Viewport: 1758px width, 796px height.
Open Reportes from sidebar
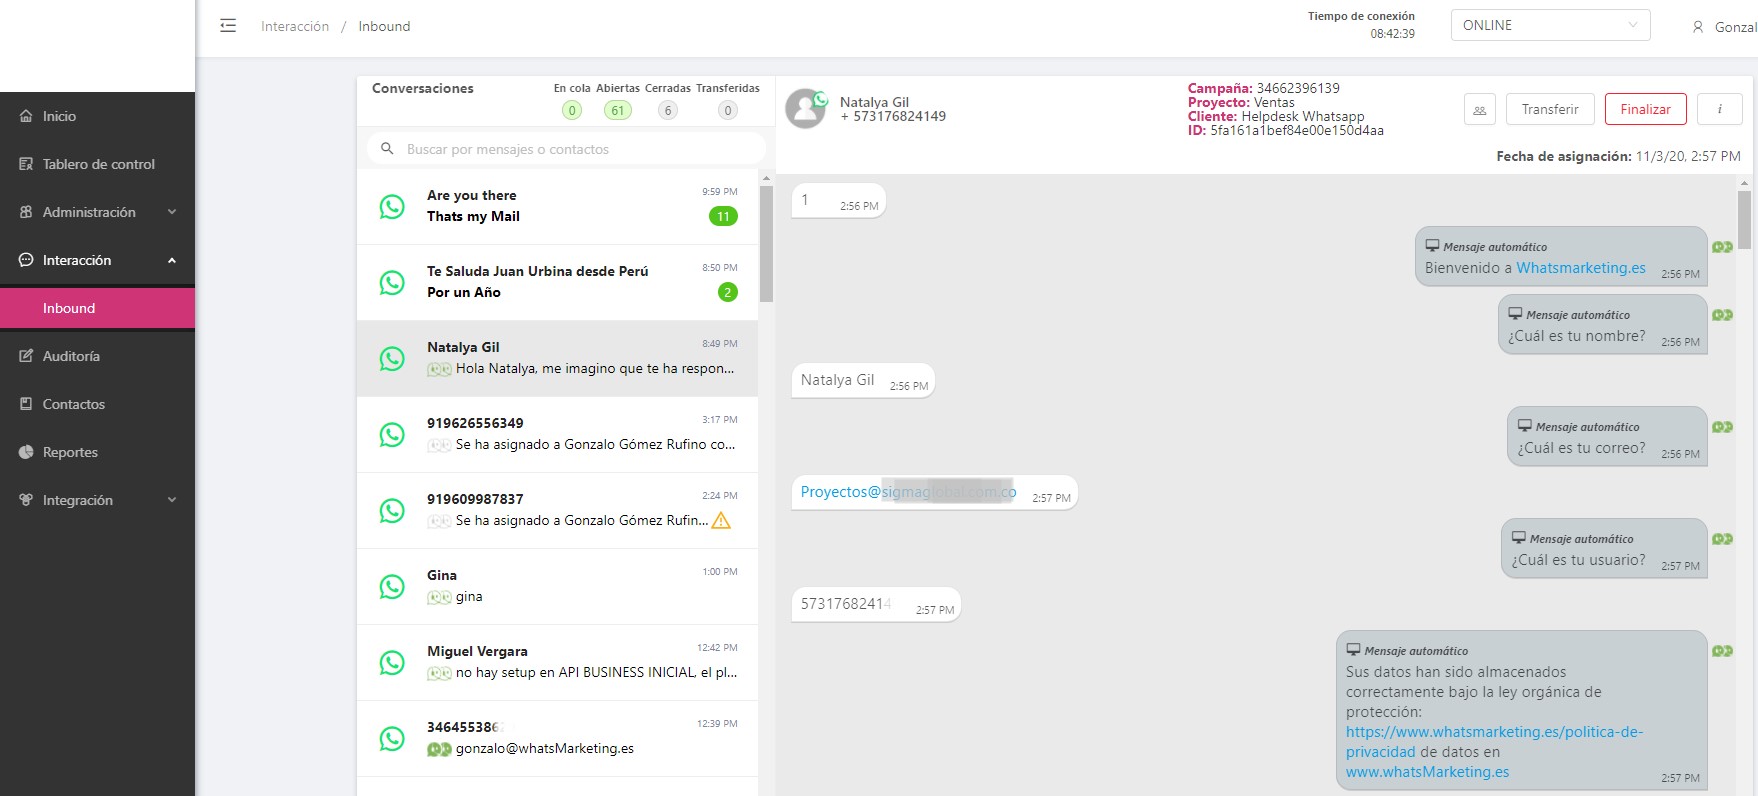point(97,452)
